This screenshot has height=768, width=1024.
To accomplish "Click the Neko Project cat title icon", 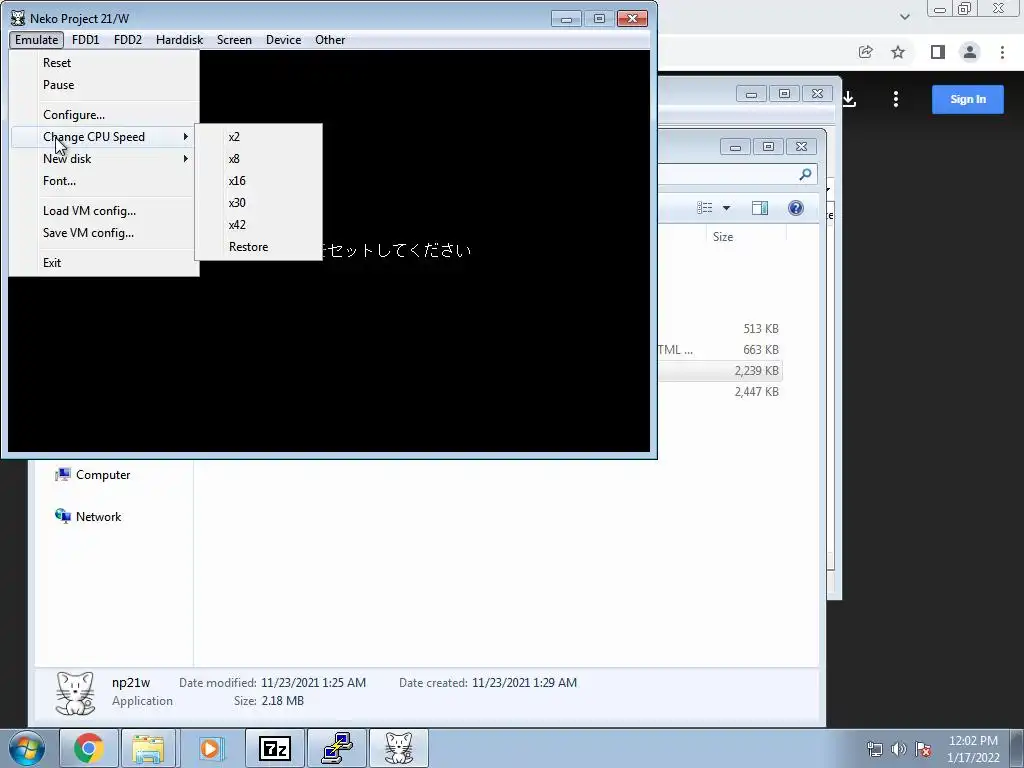I will 18,18.
